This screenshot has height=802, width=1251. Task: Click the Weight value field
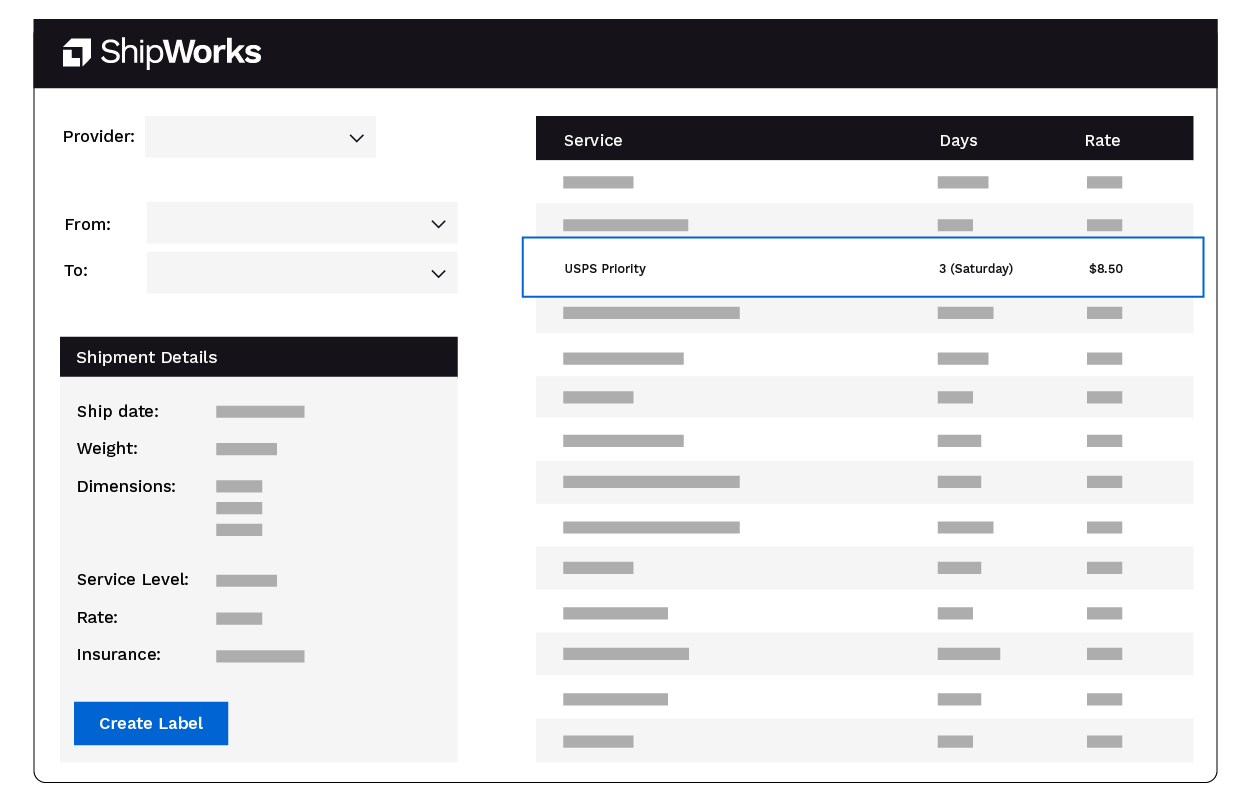pyautogui.click(x=246, y=449)
